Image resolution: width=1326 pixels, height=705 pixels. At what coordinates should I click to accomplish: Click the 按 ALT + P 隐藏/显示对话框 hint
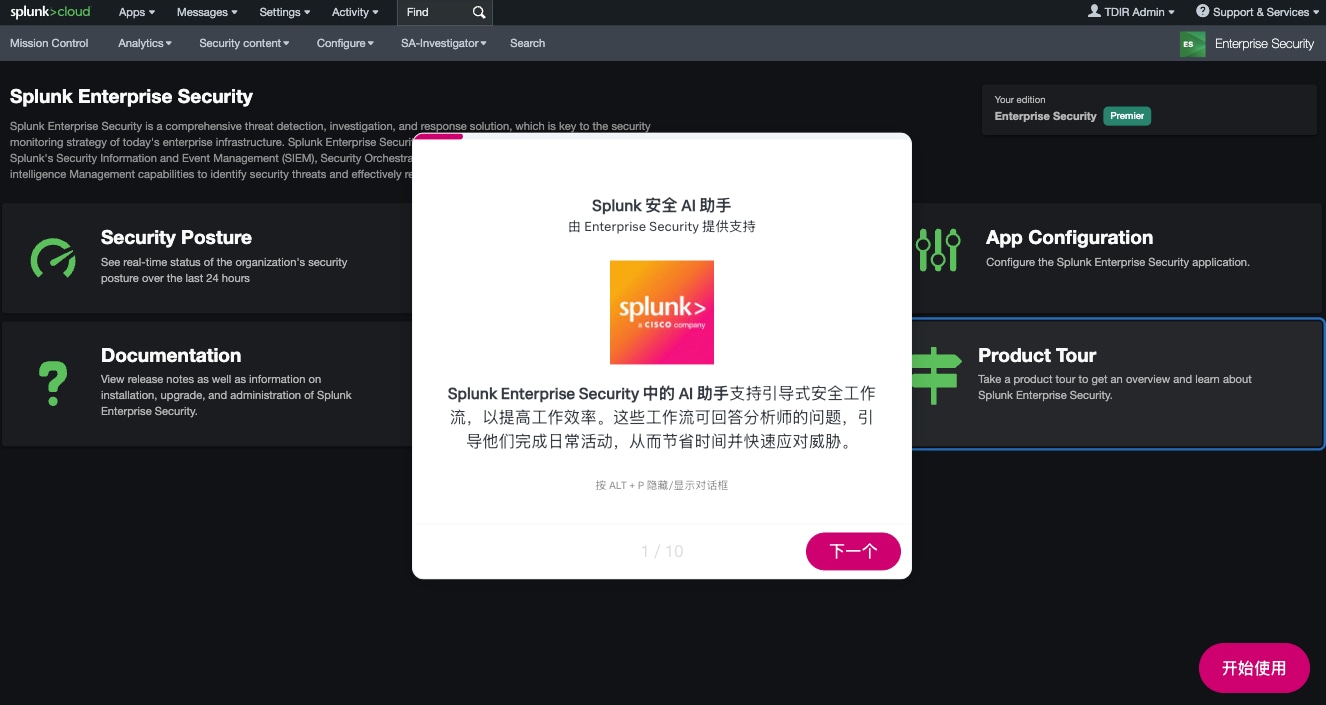[x=661, y=485]
